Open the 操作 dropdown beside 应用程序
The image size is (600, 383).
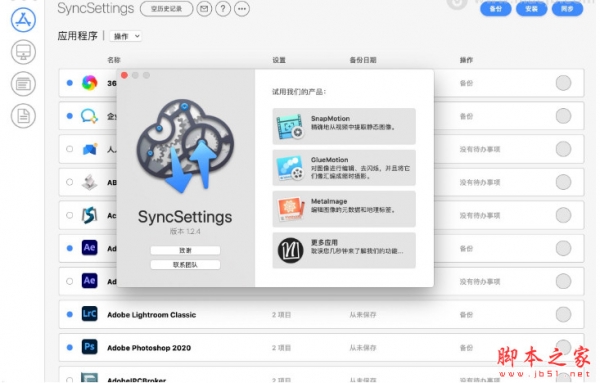[126, 36]
